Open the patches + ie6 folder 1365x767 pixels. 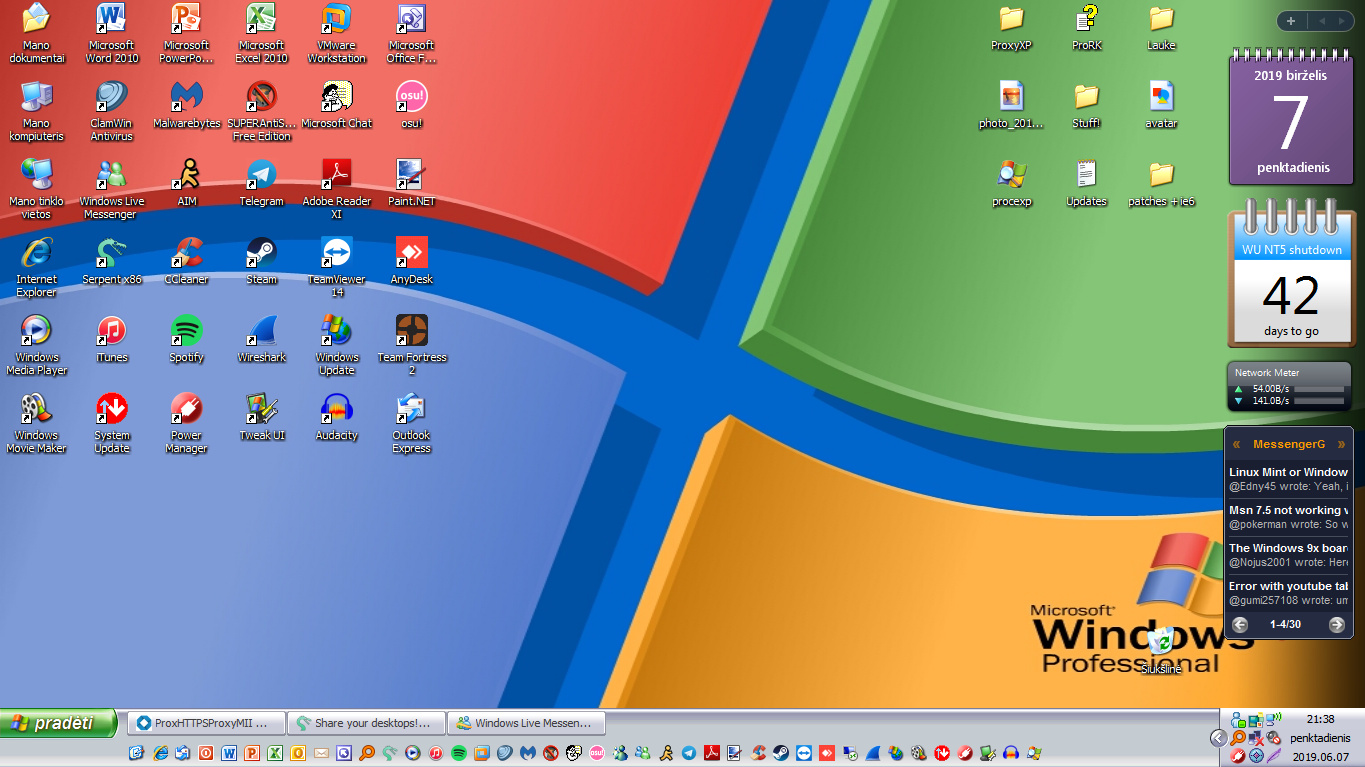coord(1161,184)
